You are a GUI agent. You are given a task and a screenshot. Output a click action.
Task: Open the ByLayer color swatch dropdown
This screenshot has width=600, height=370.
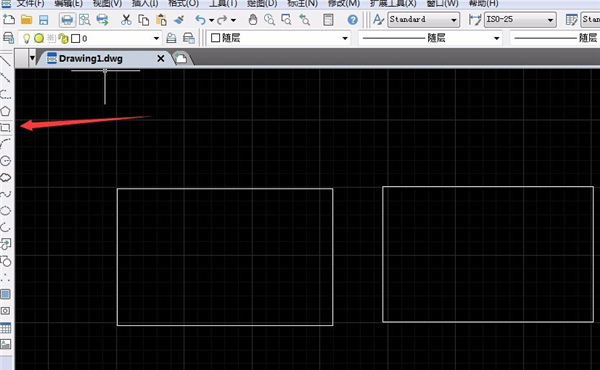click(x=280, y=38)
